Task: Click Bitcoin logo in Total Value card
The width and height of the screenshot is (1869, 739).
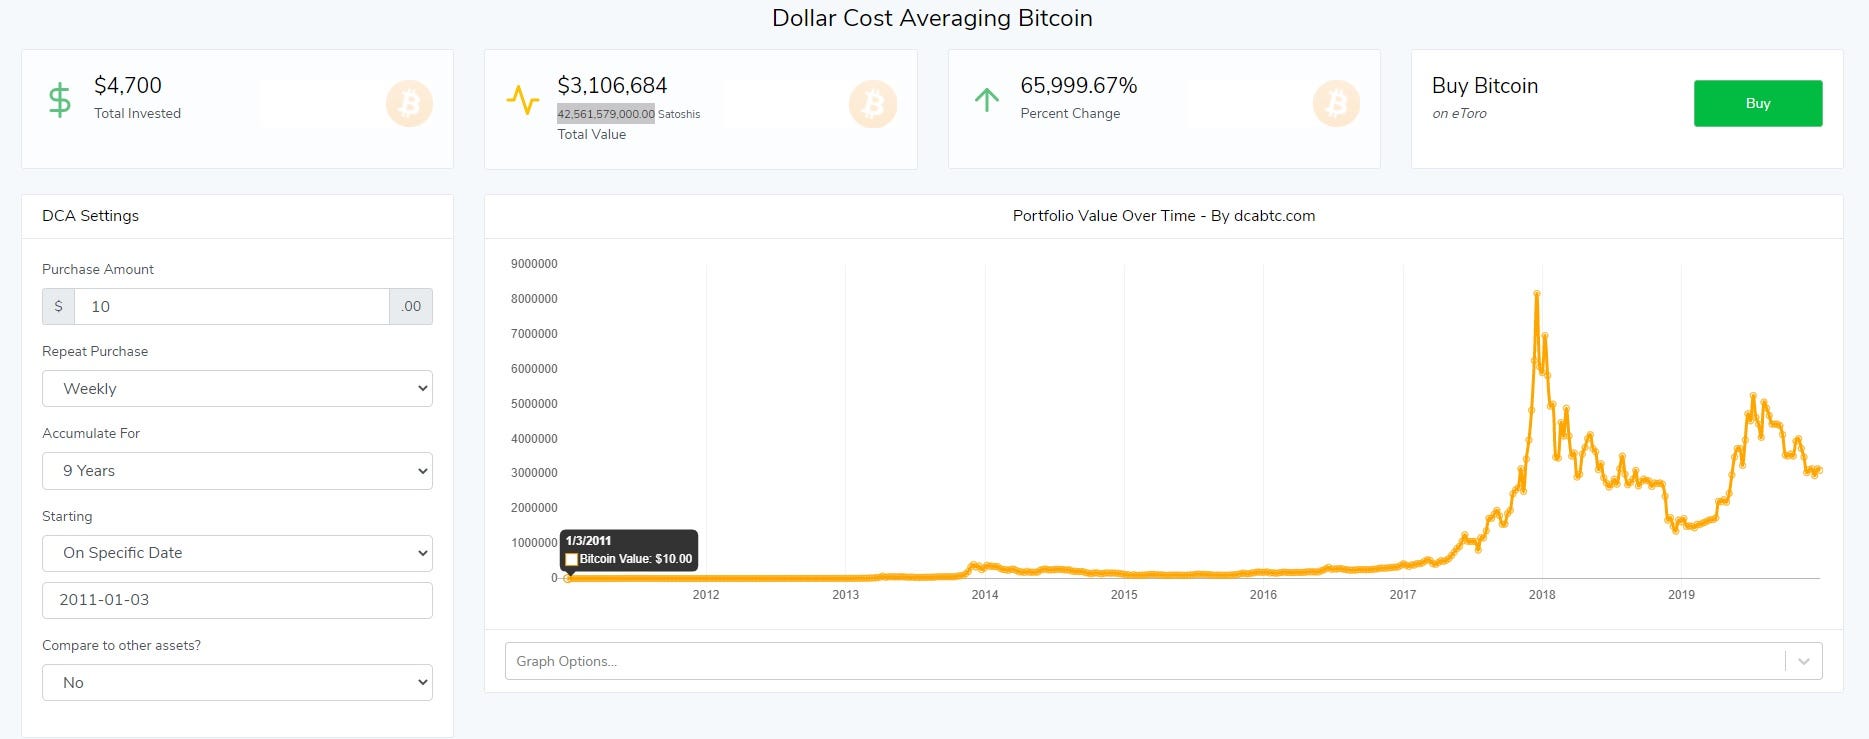Action: [872, 104]
